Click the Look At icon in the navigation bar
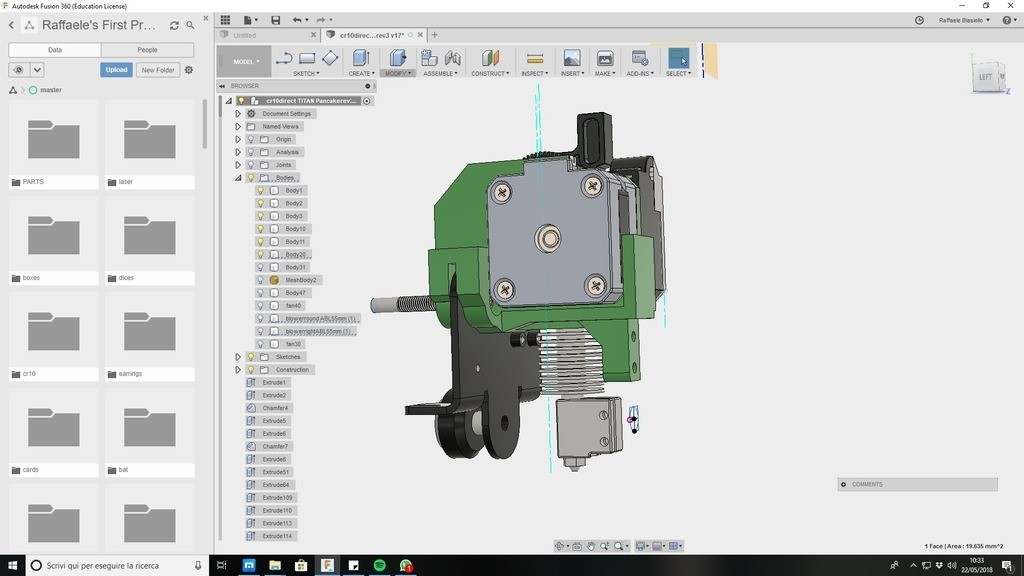The image size is (1024, 576). [577, 546]
